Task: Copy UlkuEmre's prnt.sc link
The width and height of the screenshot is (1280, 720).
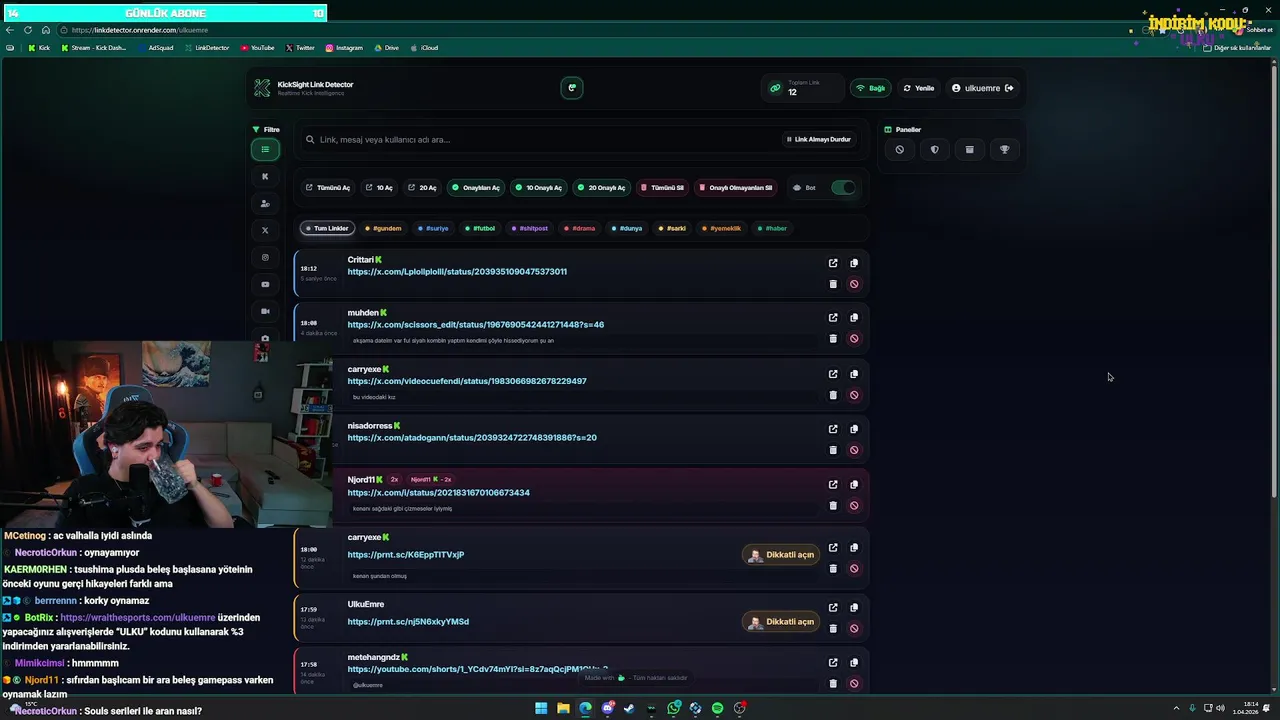Action: [854, 608]
